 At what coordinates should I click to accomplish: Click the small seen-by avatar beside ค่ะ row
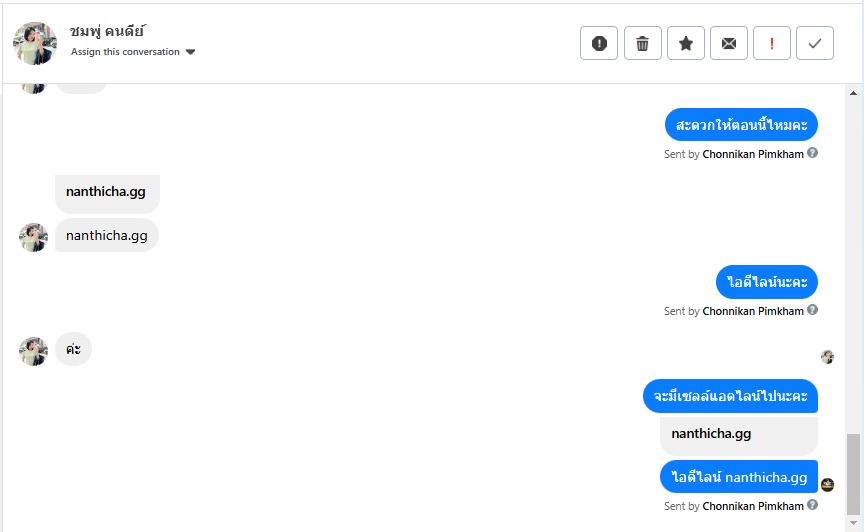[827, 357]
